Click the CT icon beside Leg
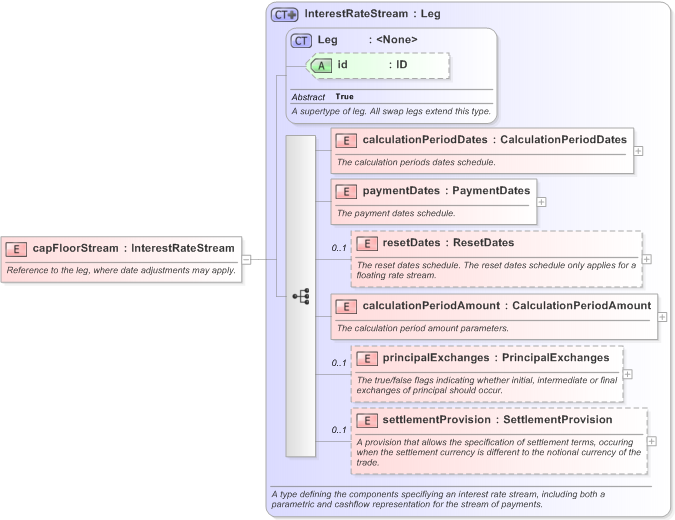 pyautogui.click(x=301, y=41)
